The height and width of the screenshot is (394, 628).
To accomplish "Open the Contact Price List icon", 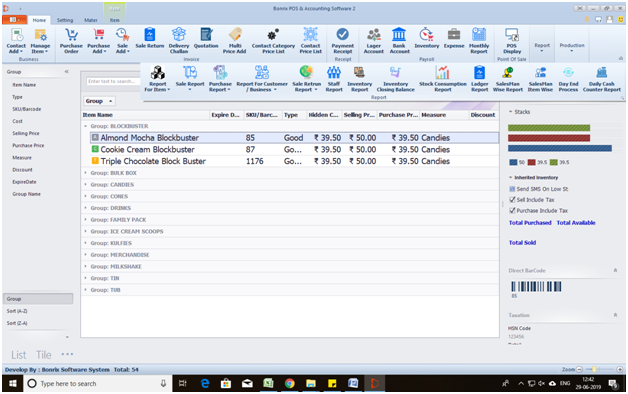I will [x=310, y=40].
